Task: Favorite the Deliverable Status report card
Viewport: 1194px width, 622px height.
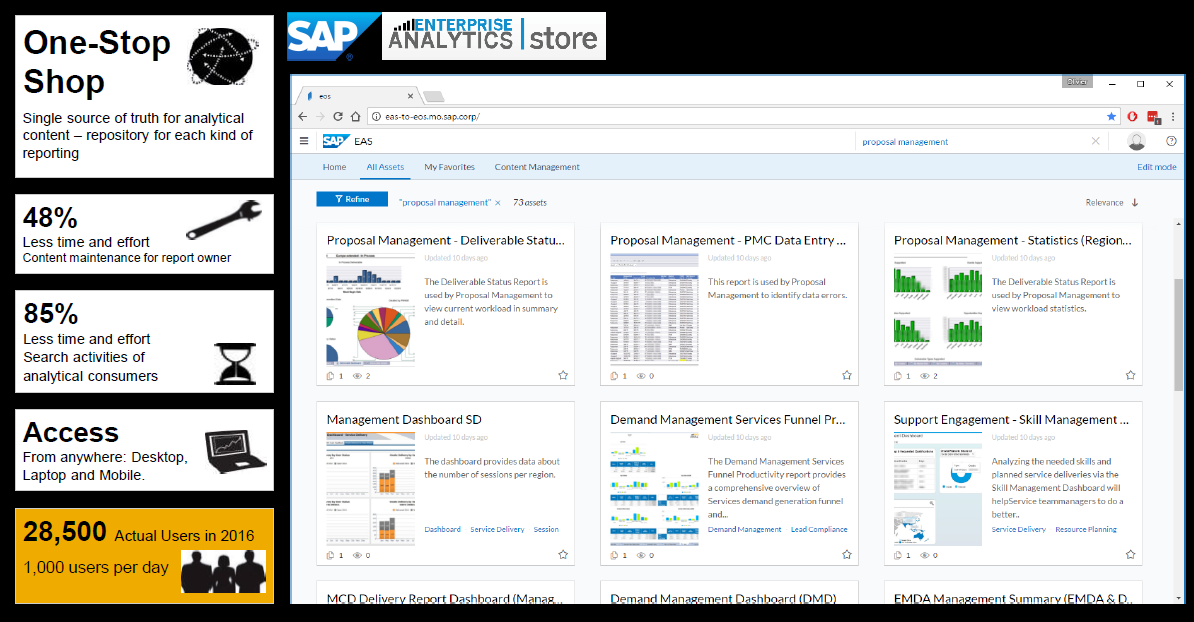Action: click(563, 375)
